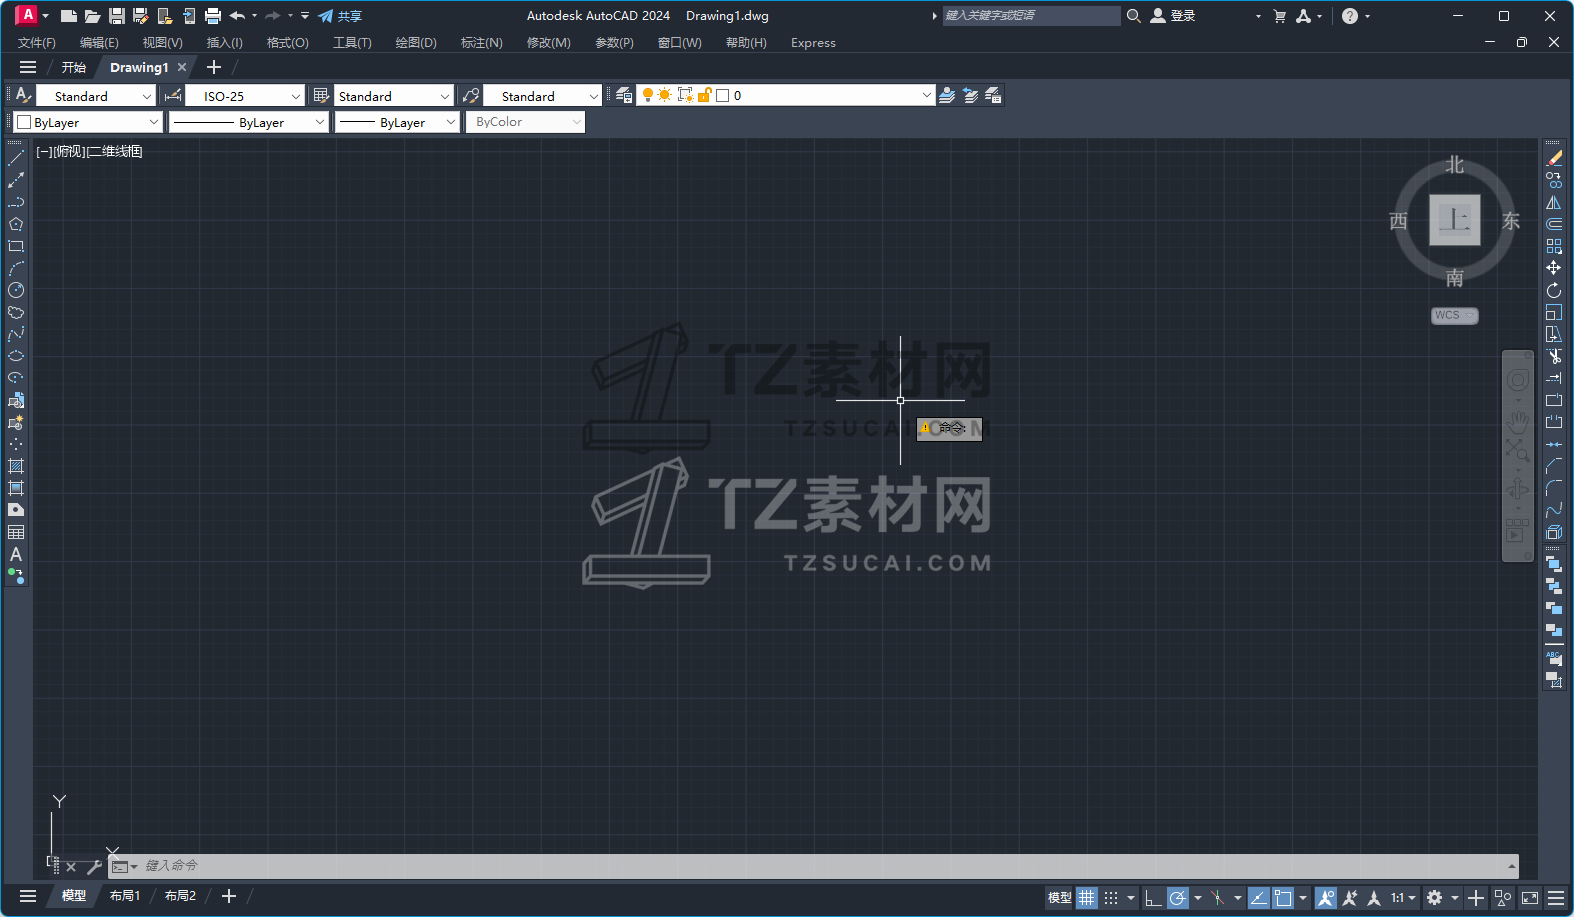This screenshot has width=1574, height=917.
Task: Click the Clean Screen icon in status bar
Action: point(1530,898)
